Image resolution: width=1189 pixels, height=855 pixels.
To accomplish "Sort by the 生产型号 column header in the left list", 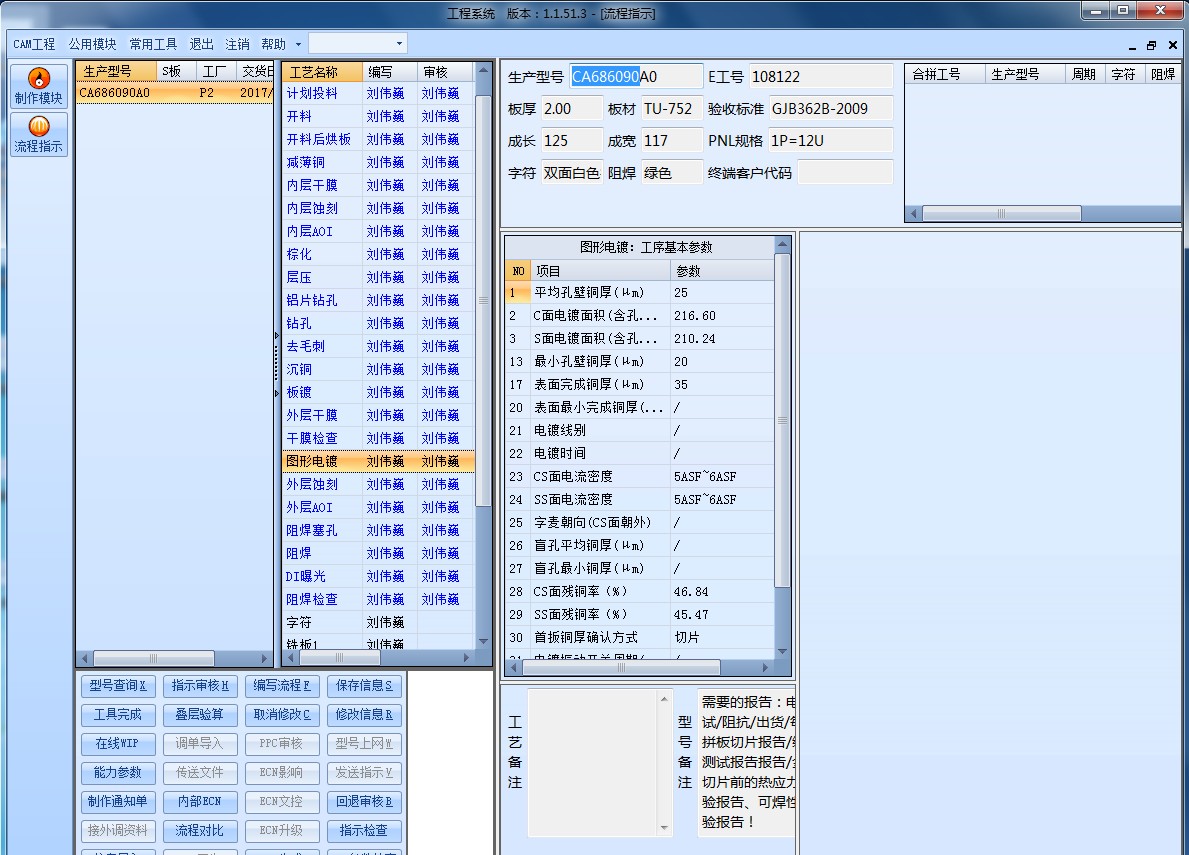I will click(x=117, y=71).
